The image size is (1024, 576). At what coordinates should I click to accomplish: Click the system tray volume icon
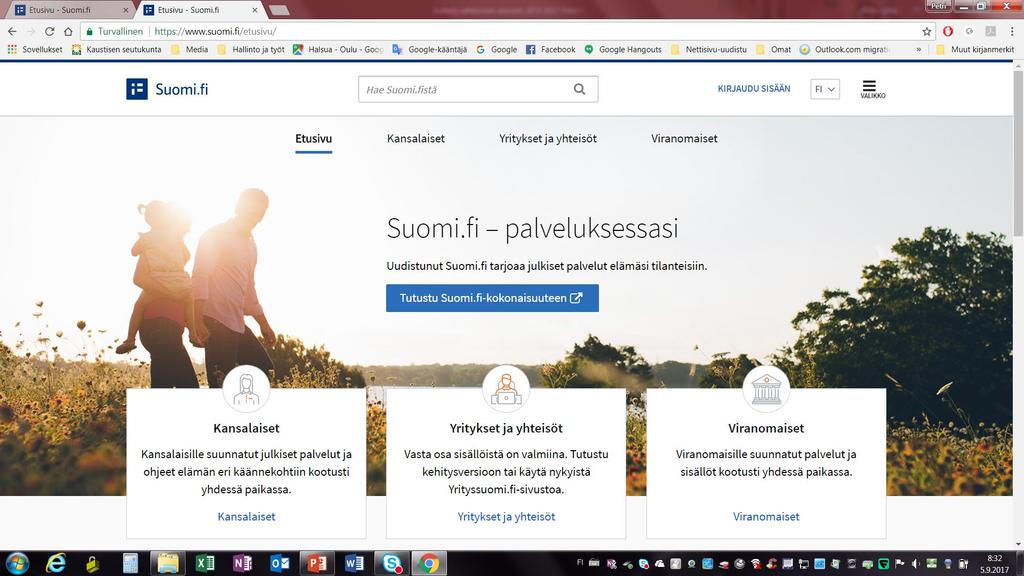[916, 563]
